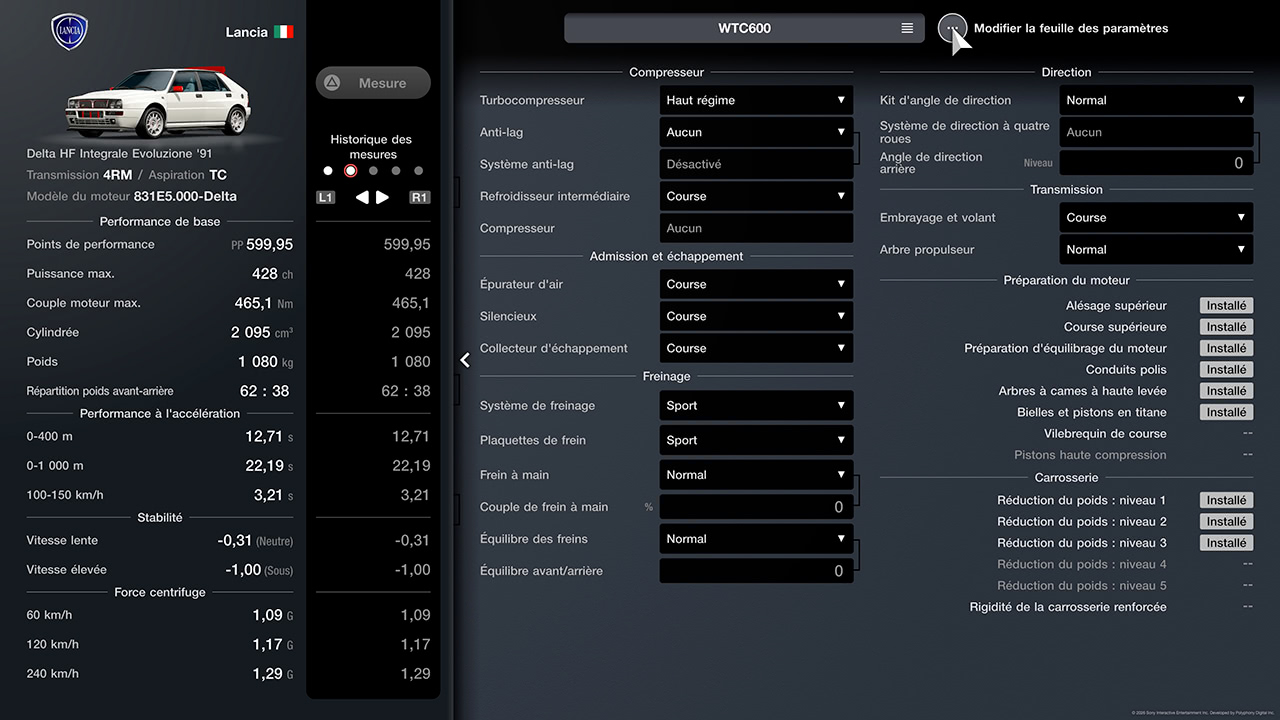
Task: Click the Couple de frein à main value field
Action: coord(756,507)
